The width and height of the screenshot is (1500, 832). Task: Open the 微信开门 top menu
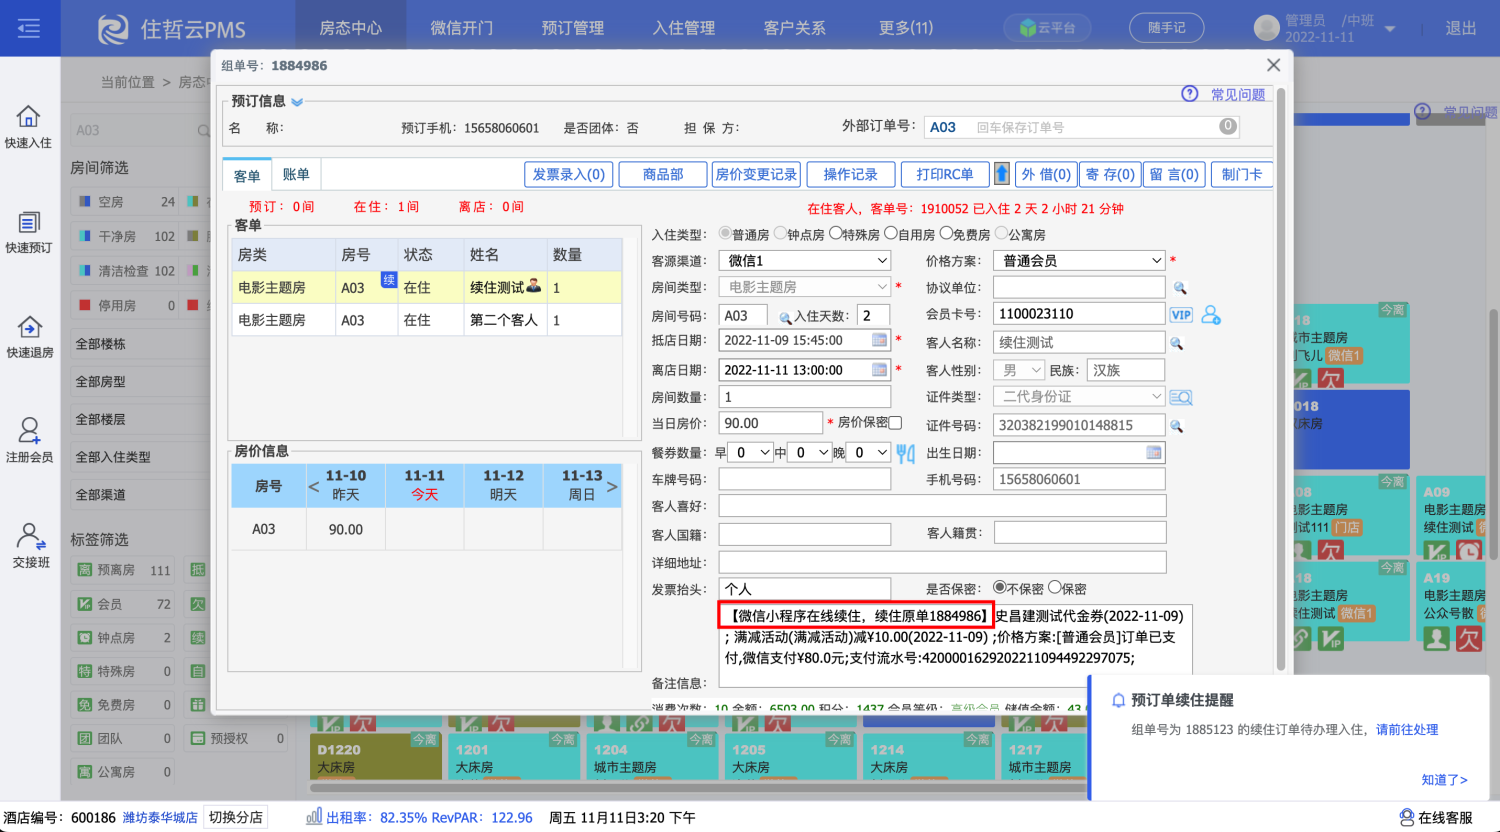click(462, 28)
